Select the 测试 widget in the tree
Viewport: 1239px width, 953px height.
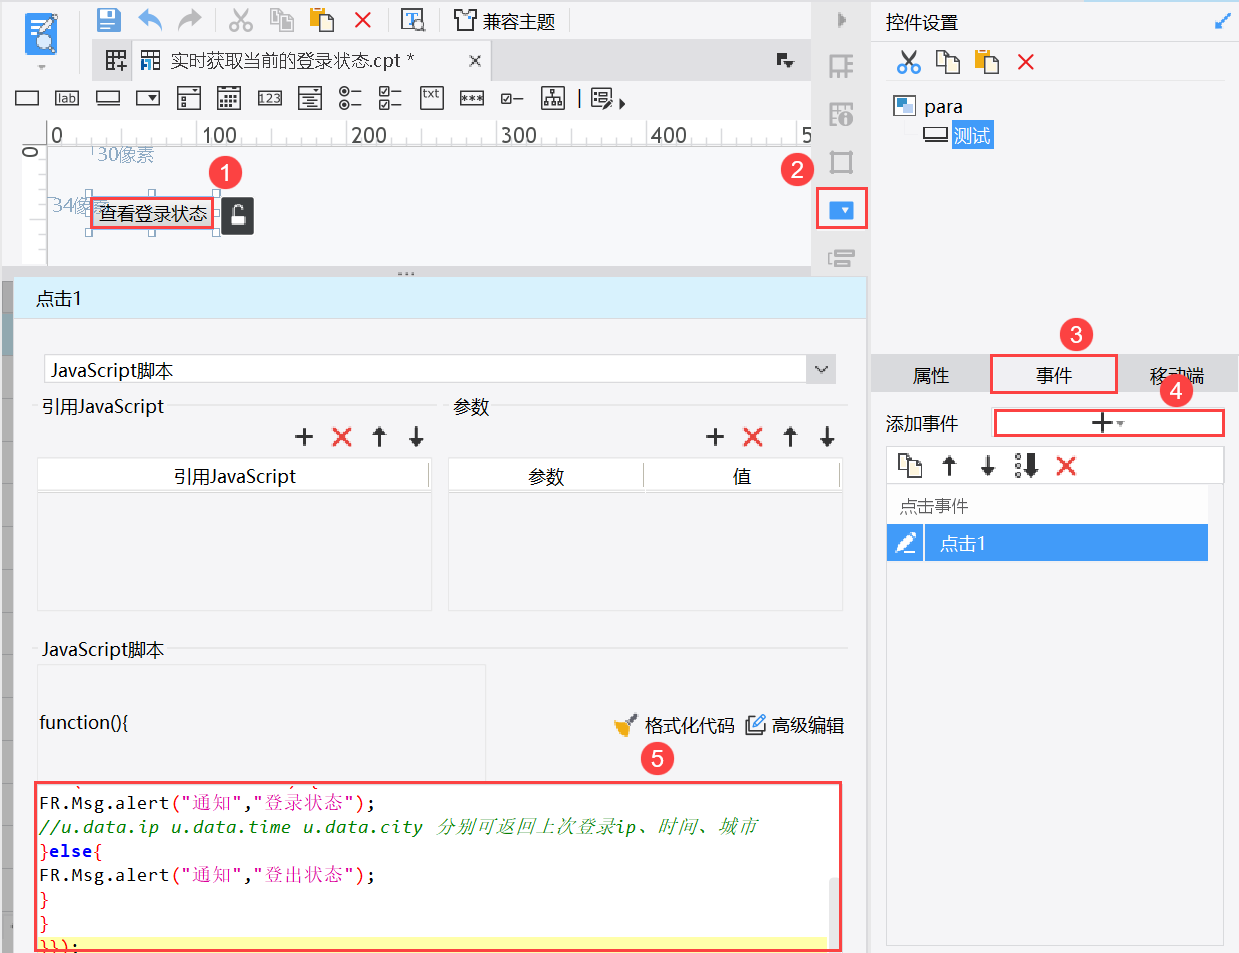click(972, 132)
